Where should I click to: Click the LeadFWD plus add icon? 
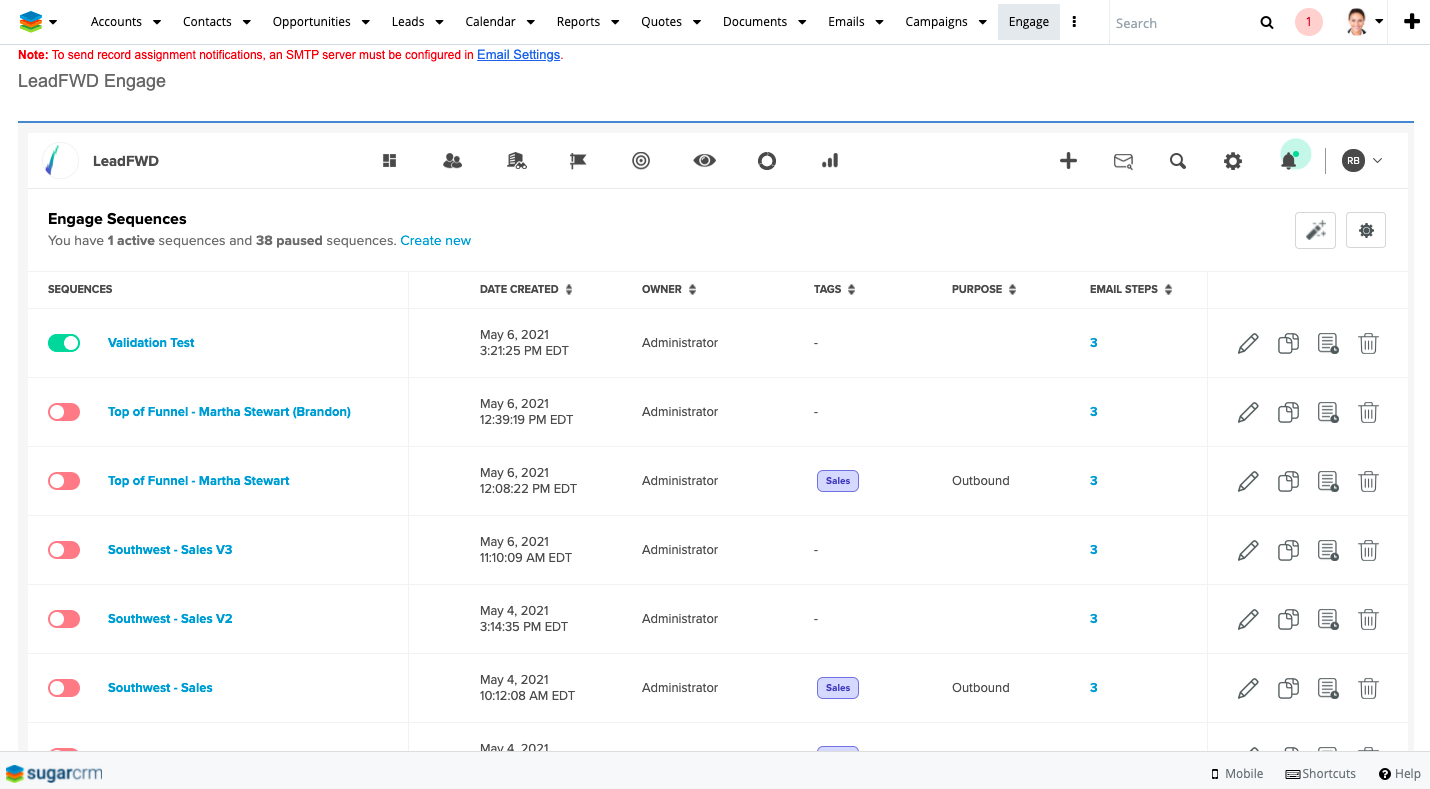click(1068, 160)
